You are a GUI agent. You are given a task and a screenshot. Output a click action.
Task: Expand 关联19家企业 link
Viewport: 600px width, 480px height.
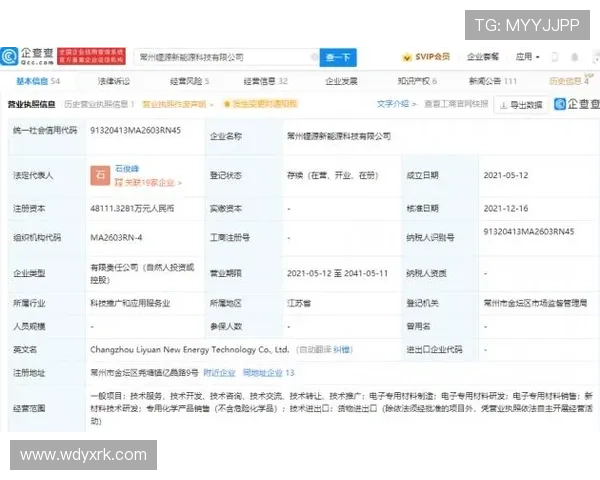(x=148, y=183)
